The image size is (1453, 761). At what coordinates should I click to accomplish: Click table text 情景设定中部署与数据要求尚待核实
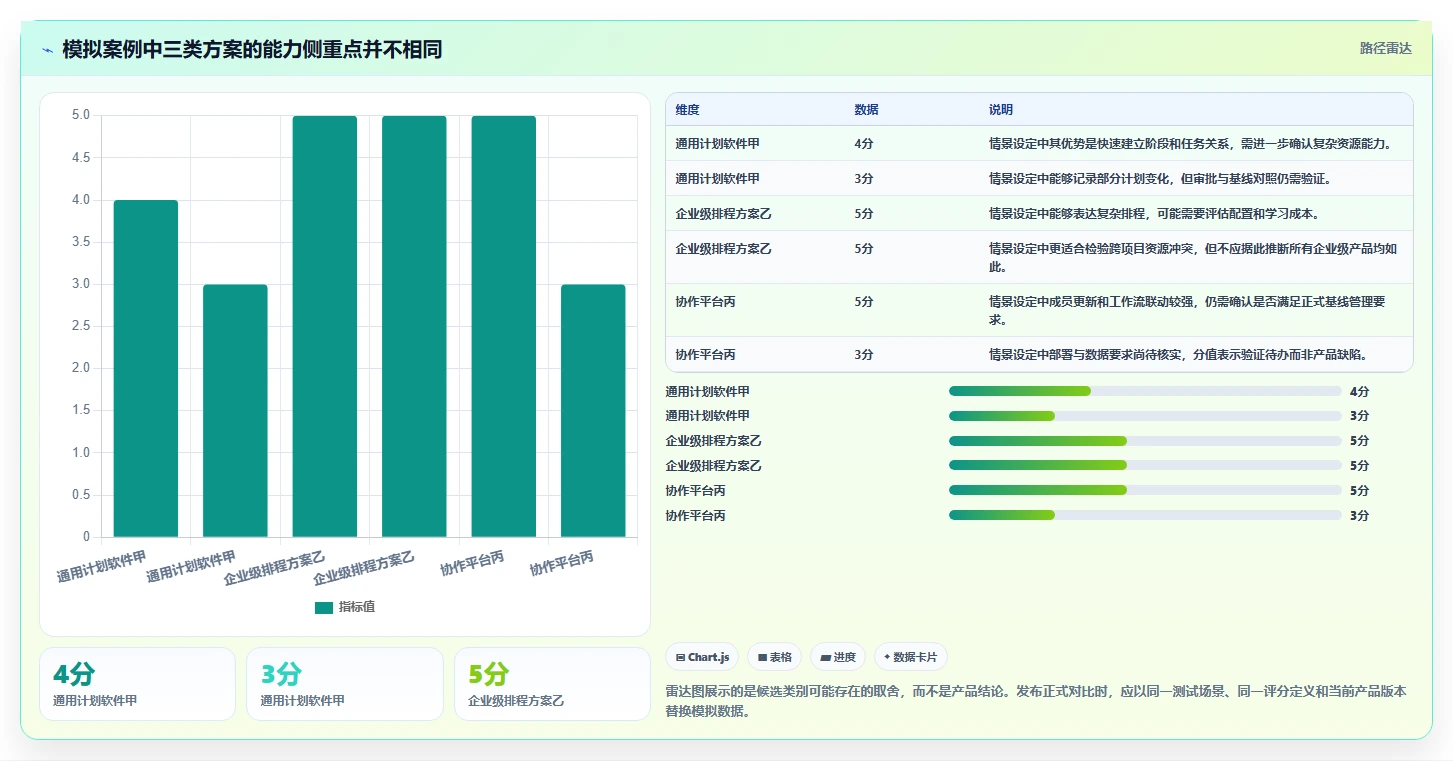[1087, 354]
